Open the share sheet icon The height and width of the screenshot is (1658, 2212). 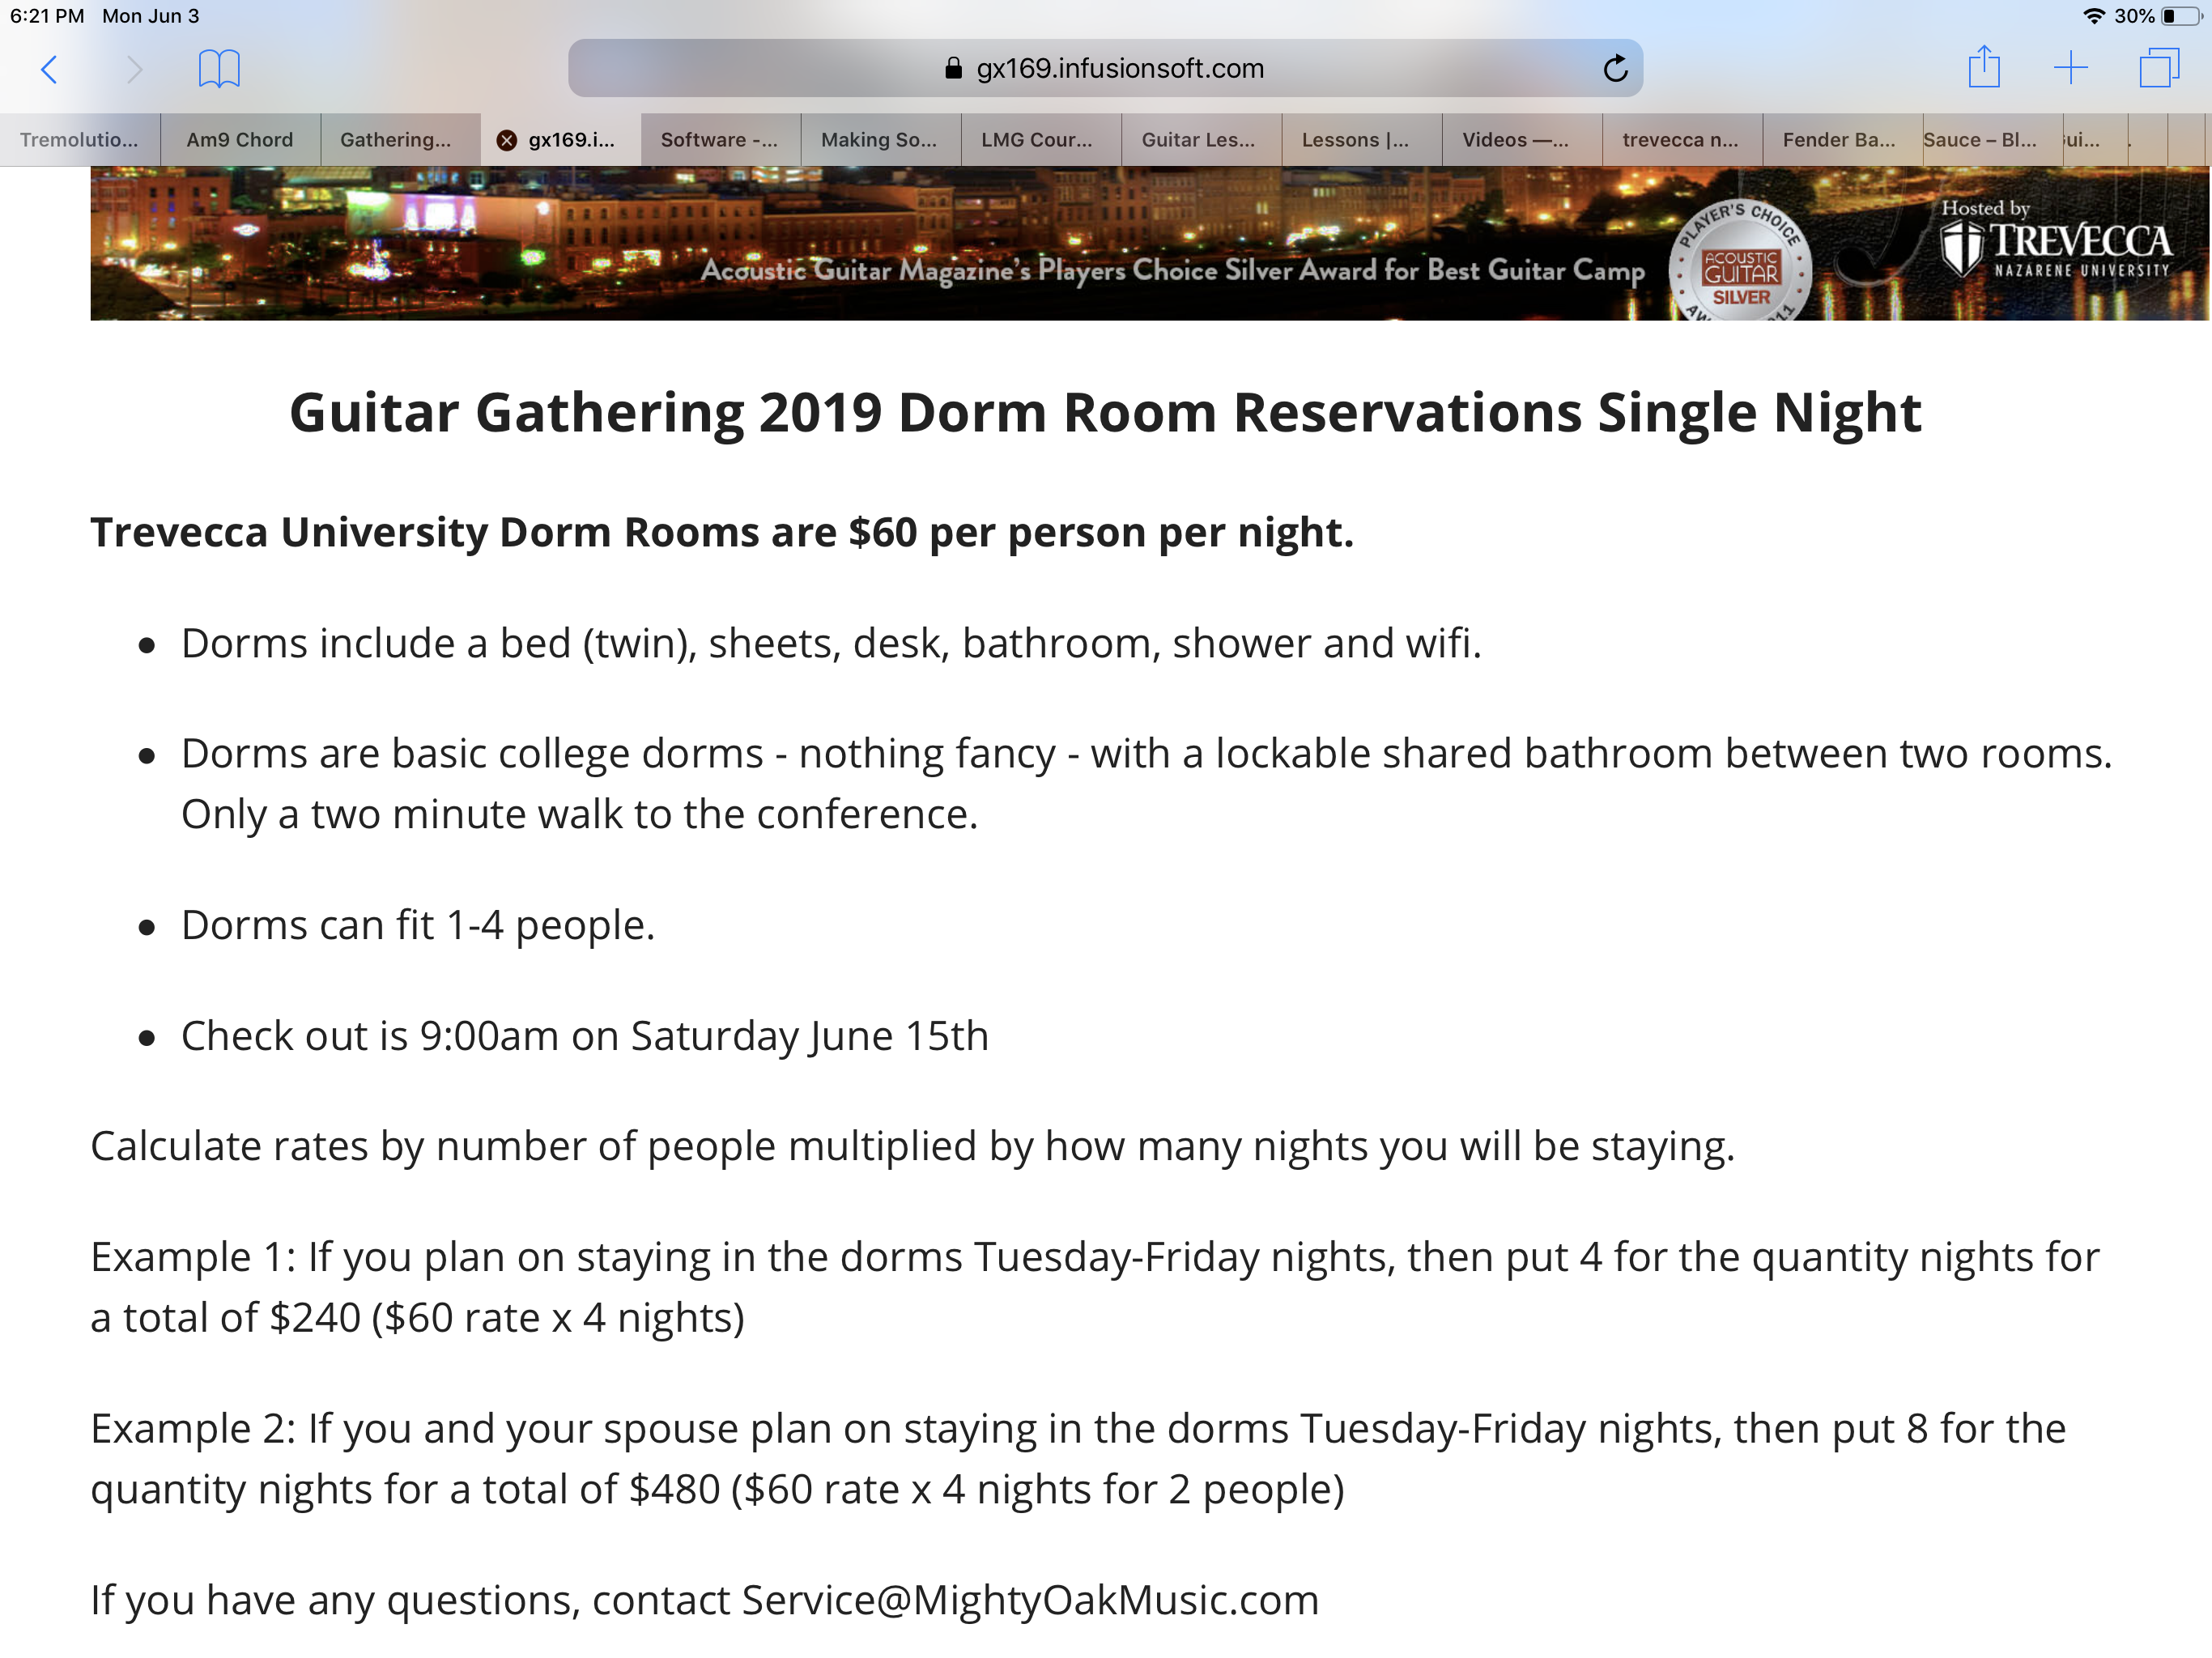click(1984, 66)
